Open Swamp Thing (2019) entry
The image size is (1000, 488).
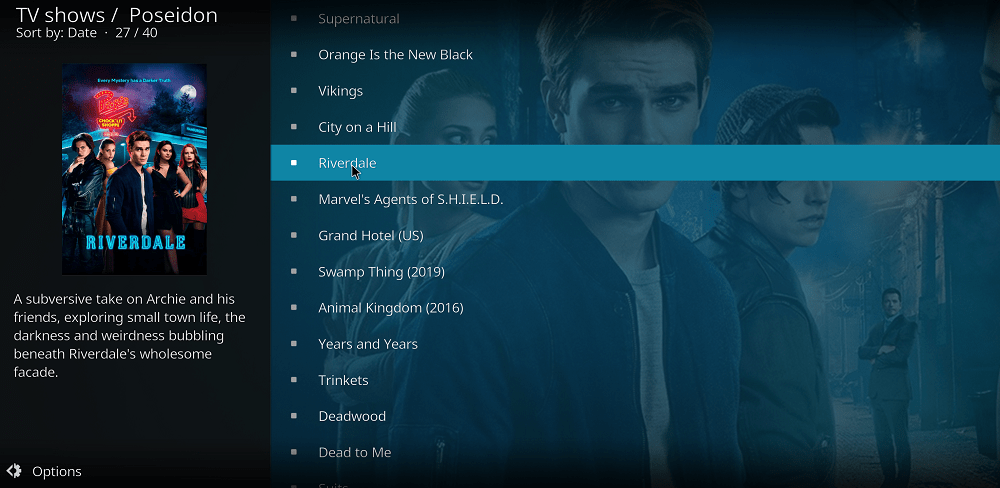click(635, 272)
